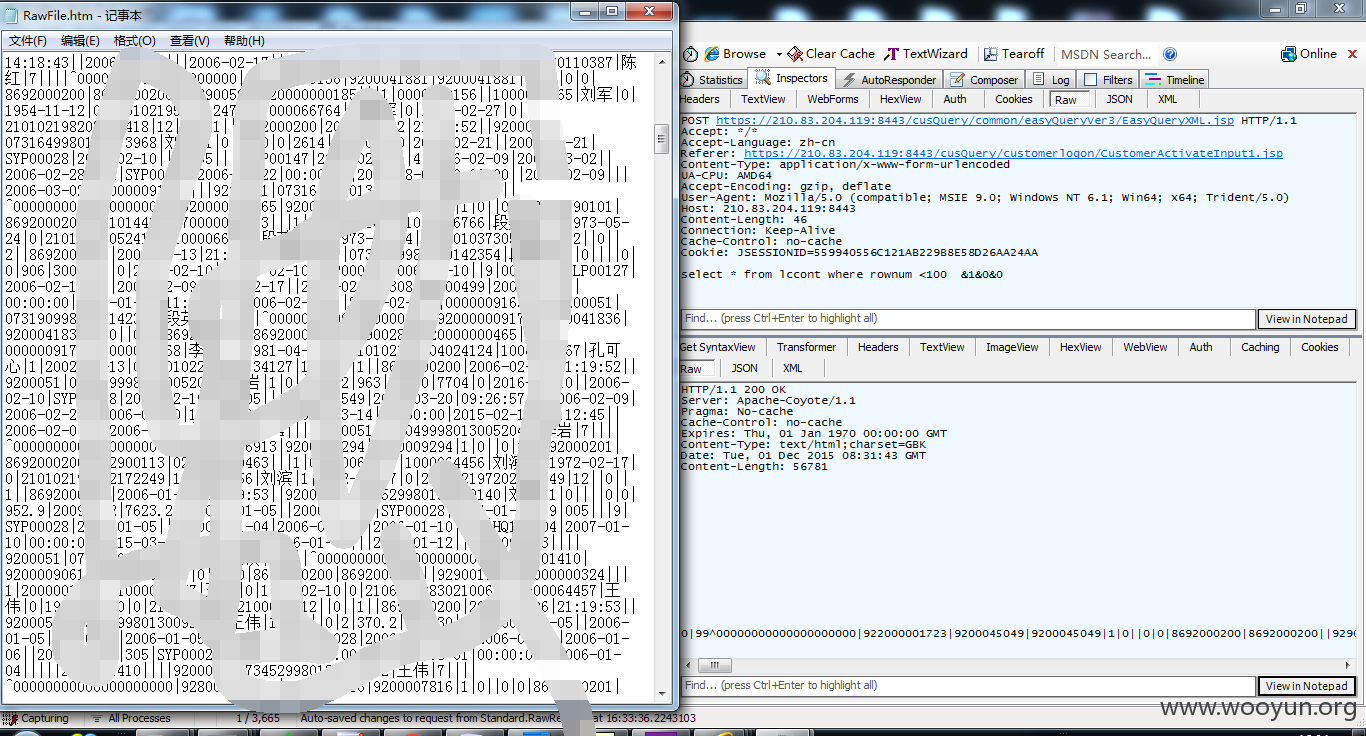Viewport: 1366px width, 736px height.
Task: Click Notepad scrollbar up arrow
Action: click(x=662, y=61)
